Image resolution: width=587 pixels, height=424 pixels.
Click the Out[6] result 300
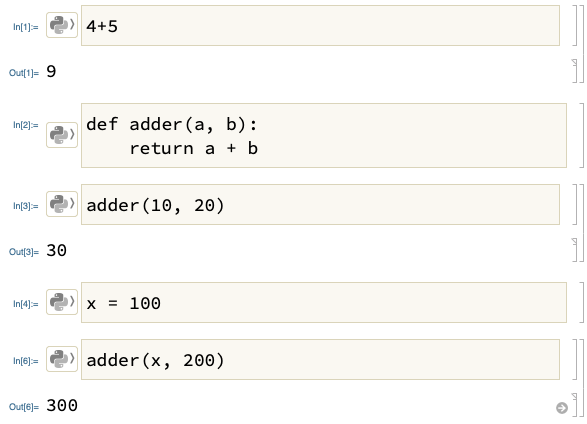tap(62, 406)
